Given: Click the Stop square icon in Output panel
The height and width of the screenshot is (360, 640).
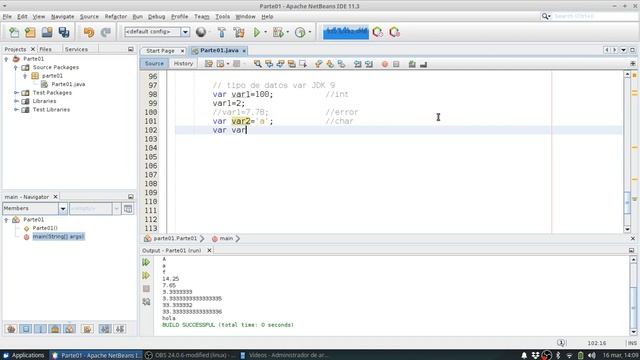Looking at the screenshot, I should pos(146,289).
